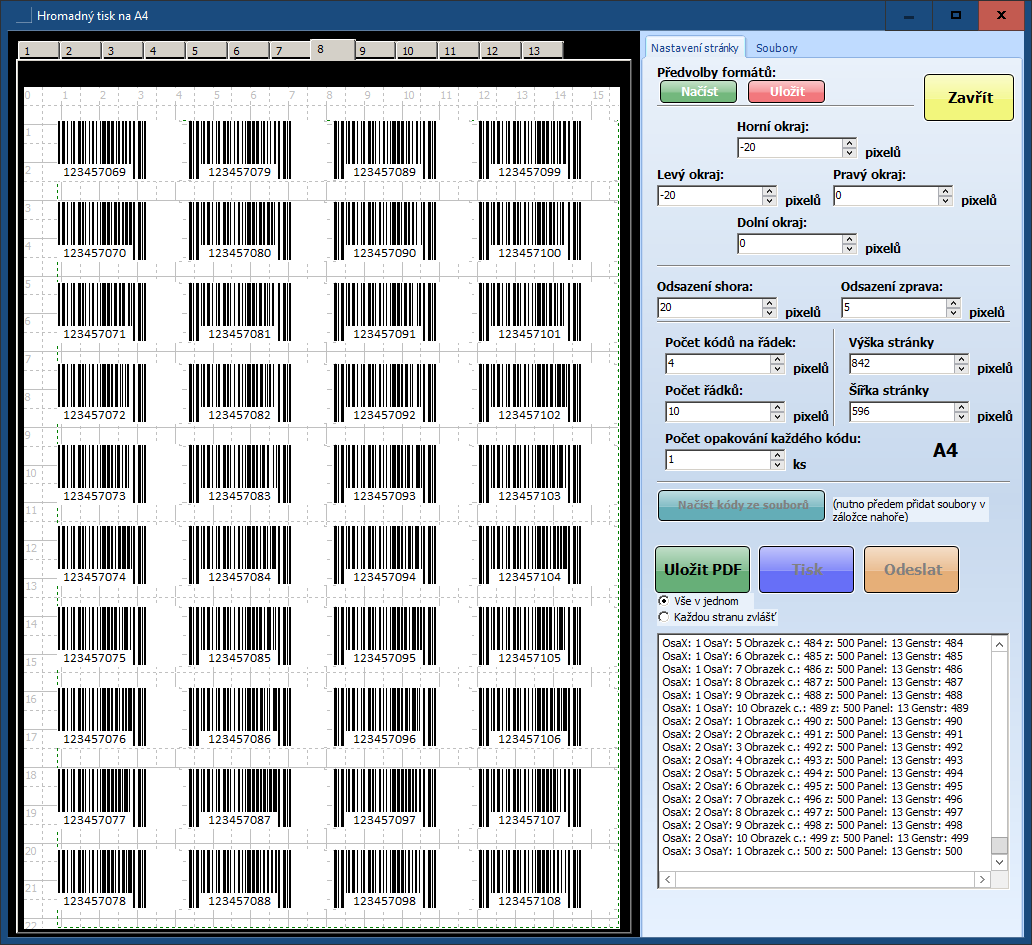Click the blue Tisk button
The width and height of the screenshot is (1032, 945).
806,569
